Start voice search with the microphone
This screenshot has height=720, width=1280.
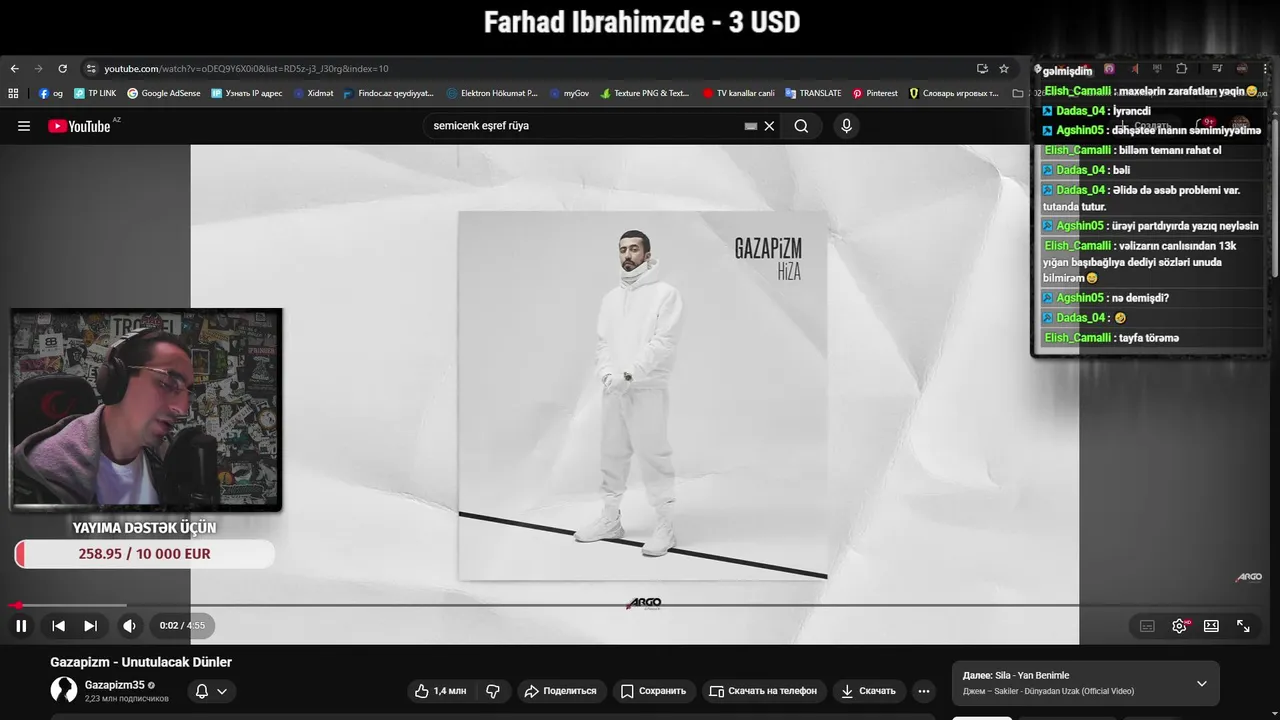(x=846, y=126)
